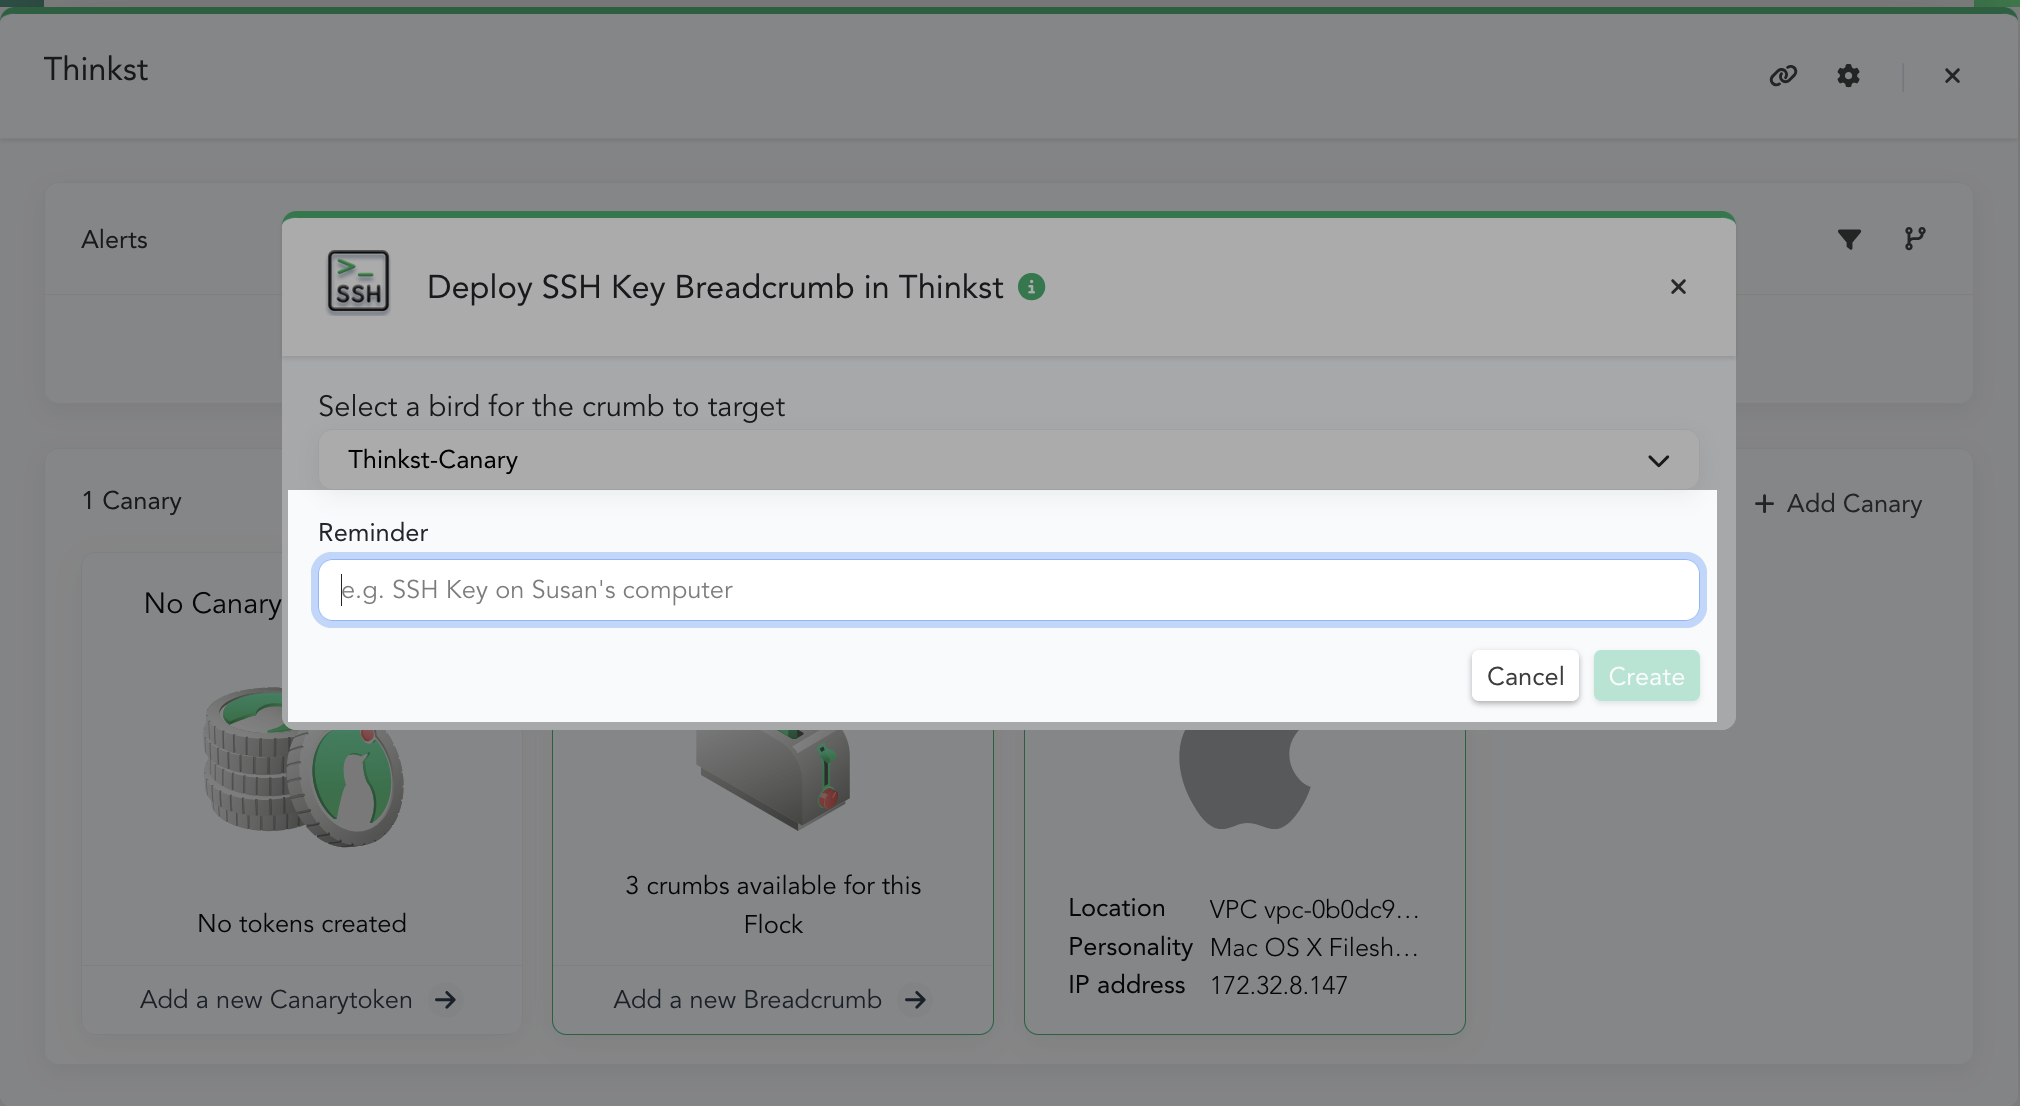This screenshot has width=2020, height=1106.
Task: Open the link icon in Thinkst header
Action: coord(1783,76)
